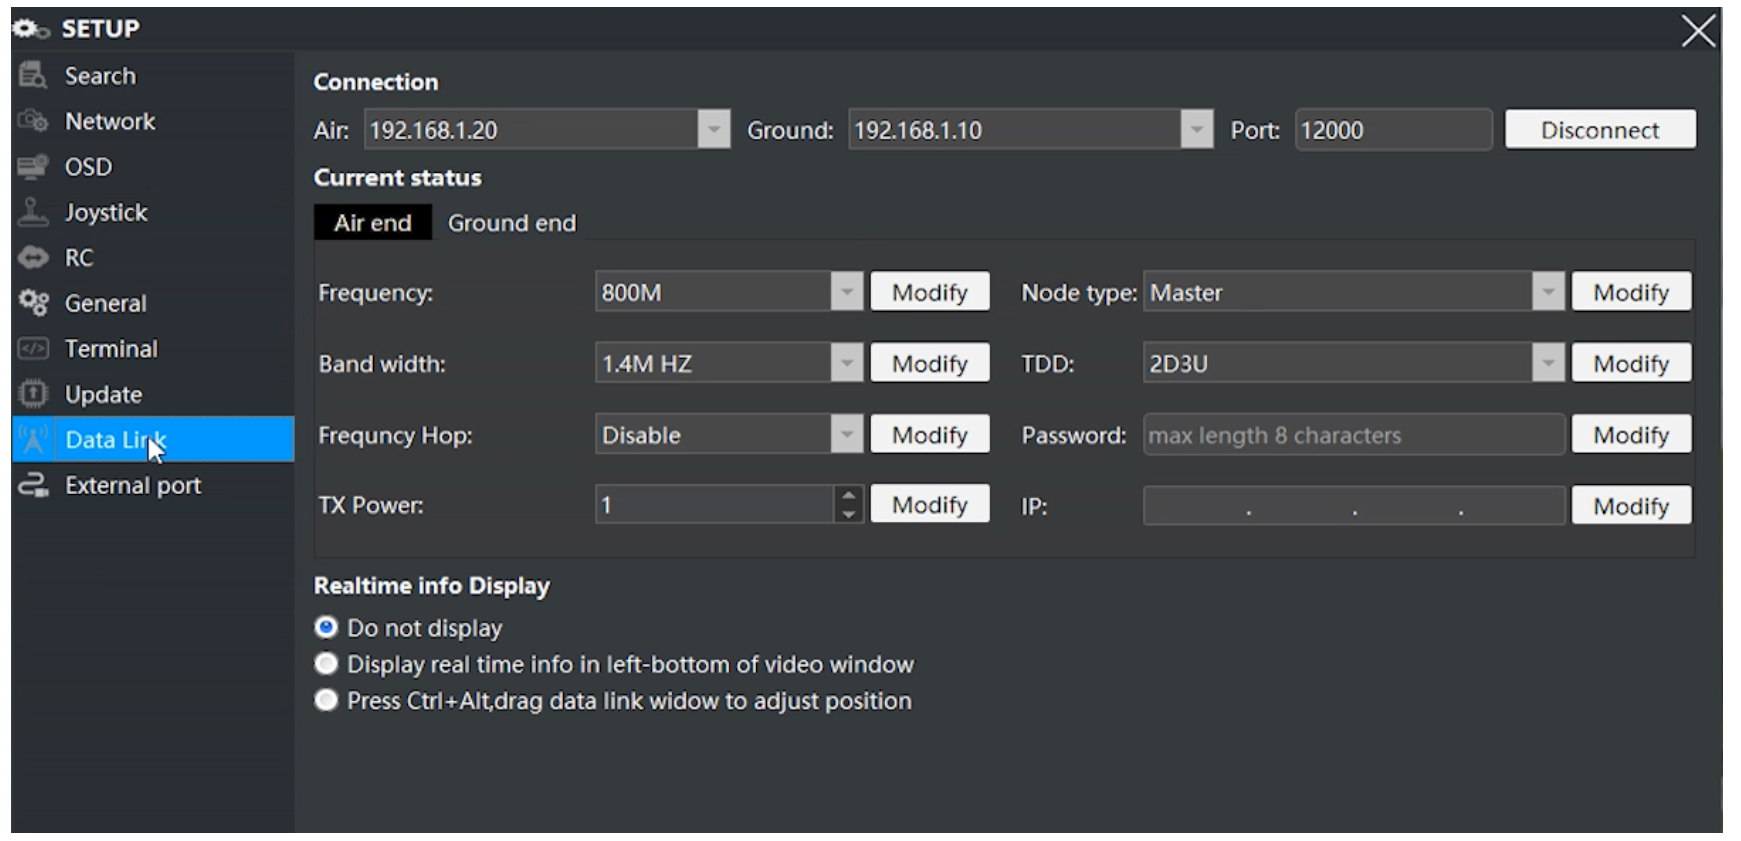Switch to the Ground end tab

[511, 223]
